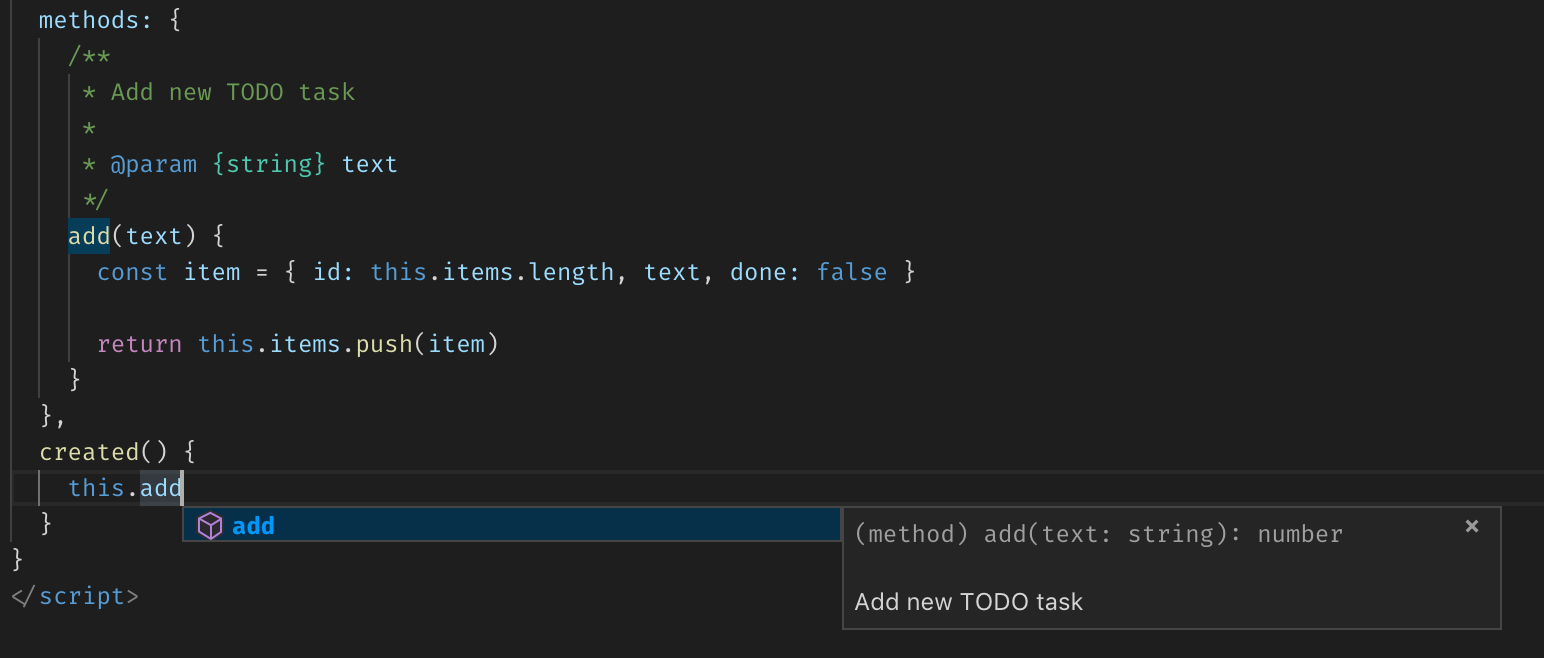
Task: Click the method signature in the docs popup
Action: (x=1098, y=534)
